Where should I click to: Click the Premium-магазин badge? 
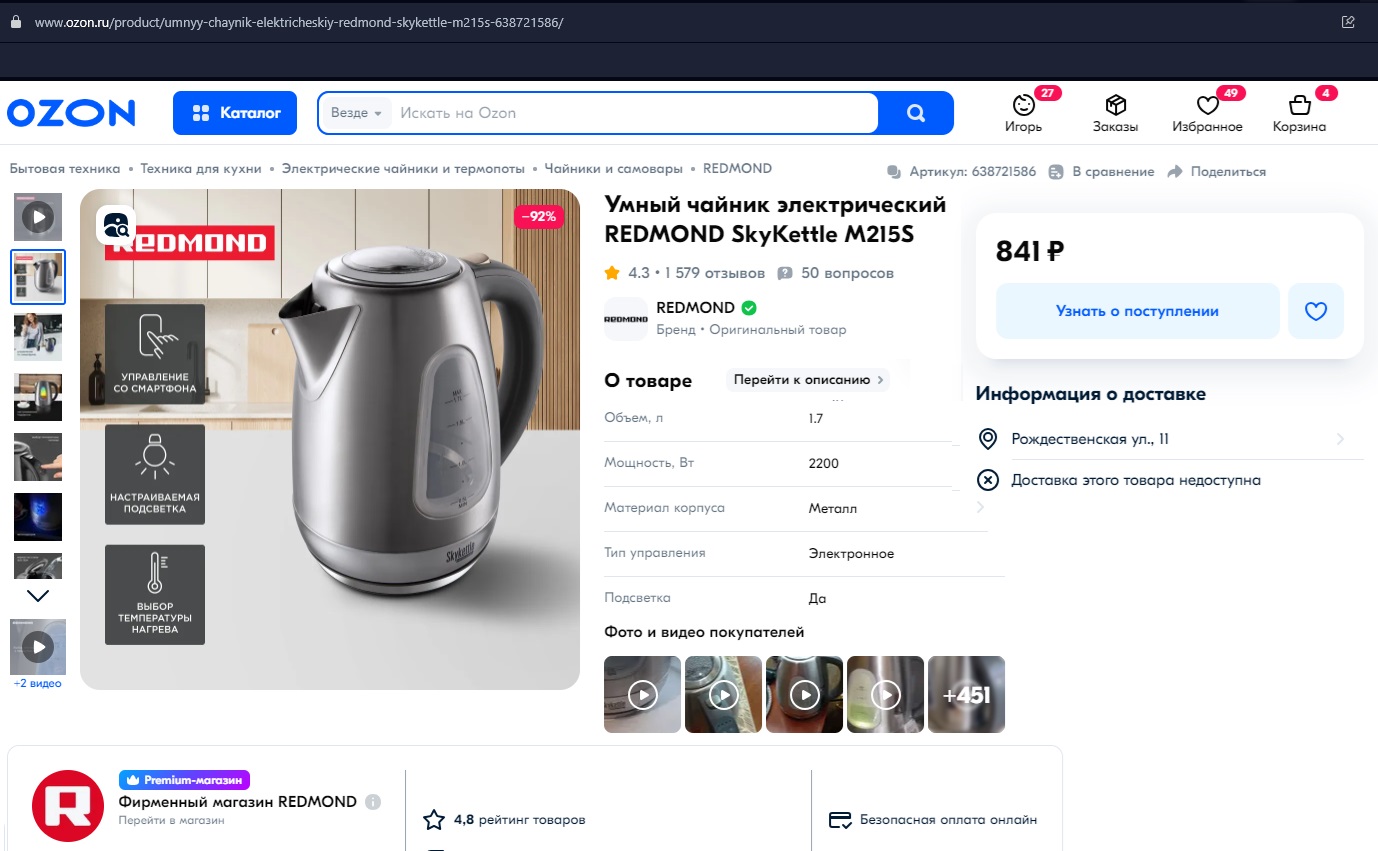pos(184,780)
